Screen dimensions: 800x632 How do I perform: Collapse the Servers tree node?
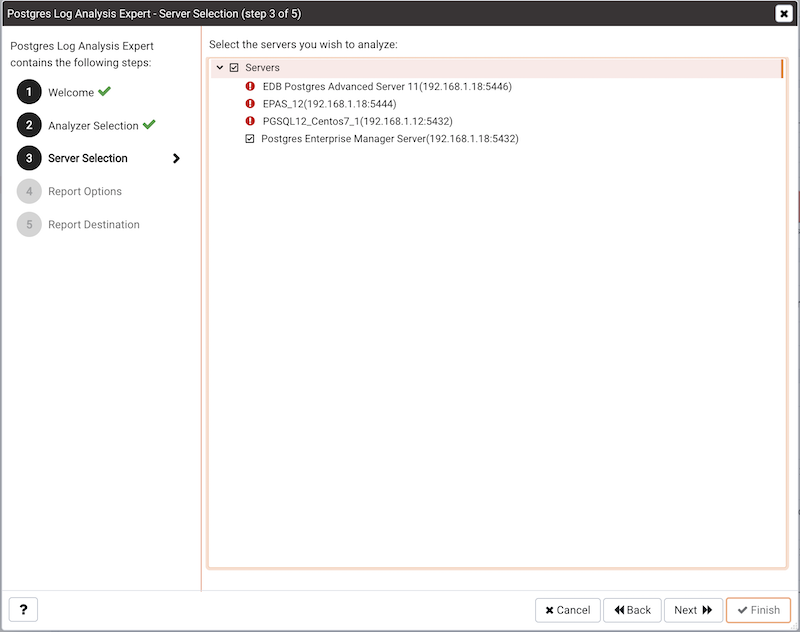(x=220, y=67)
